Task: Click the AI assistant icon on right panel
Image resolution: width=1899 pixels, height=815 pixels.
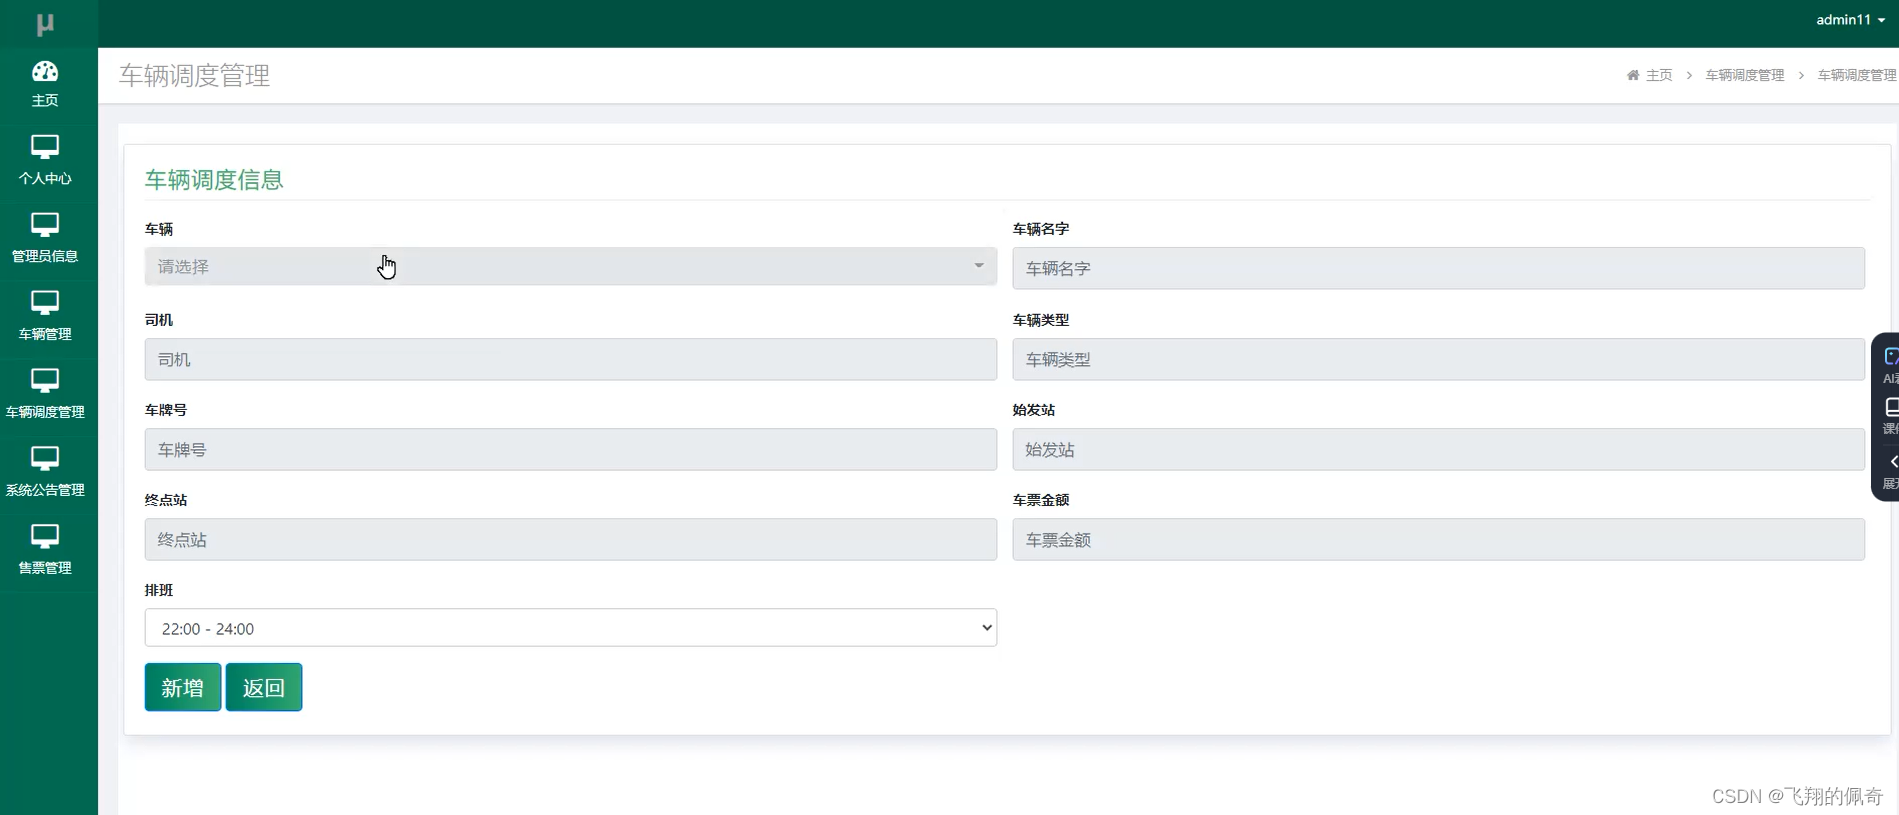Action: point(1890,357)
